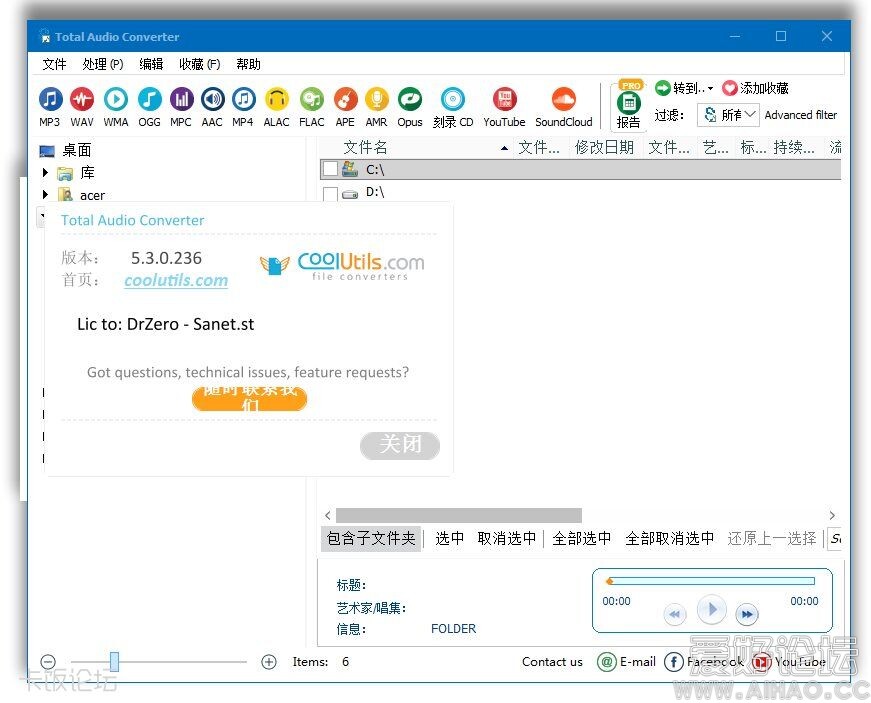Viewport: 871px width, 703px height.
Task: Click the 关闭 close button in About dialog
Action: tap(400, 445)
